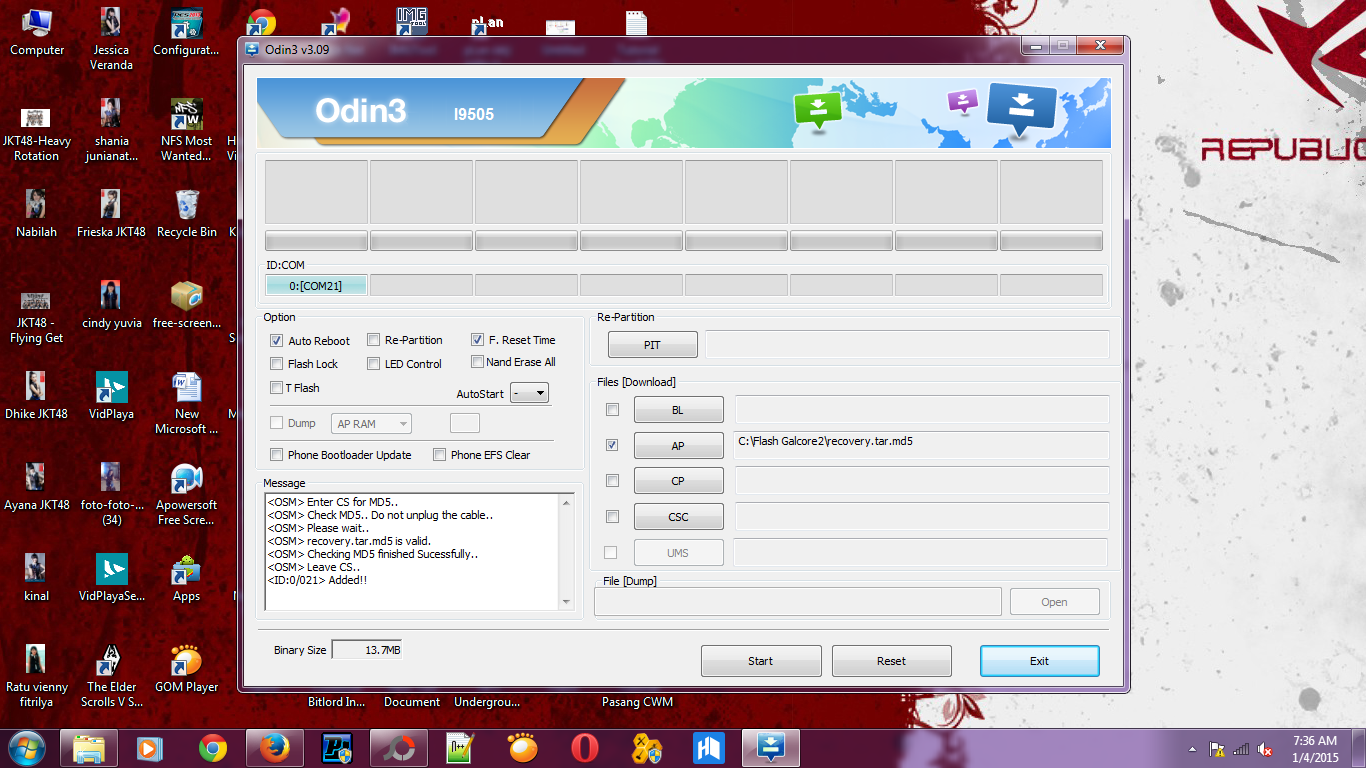Open the volume icon in system tray
The width and height of the screenshot is (1366, 768).
pos(1265,749)
